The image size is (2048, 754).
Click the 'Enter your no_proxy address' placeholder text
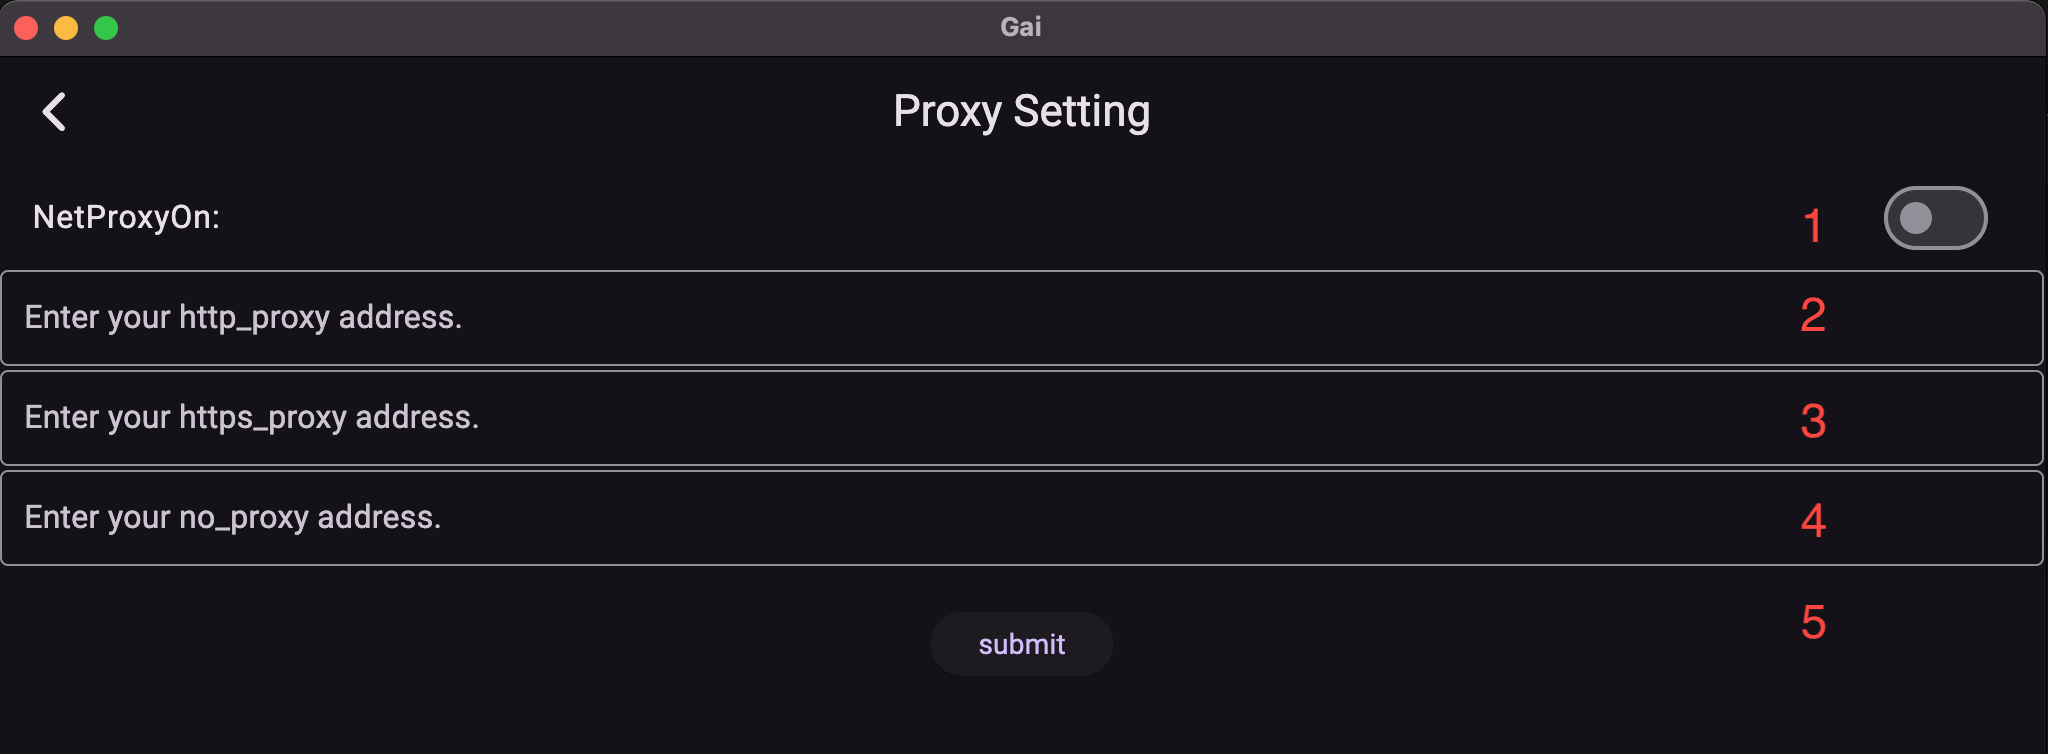coord(233,517)
